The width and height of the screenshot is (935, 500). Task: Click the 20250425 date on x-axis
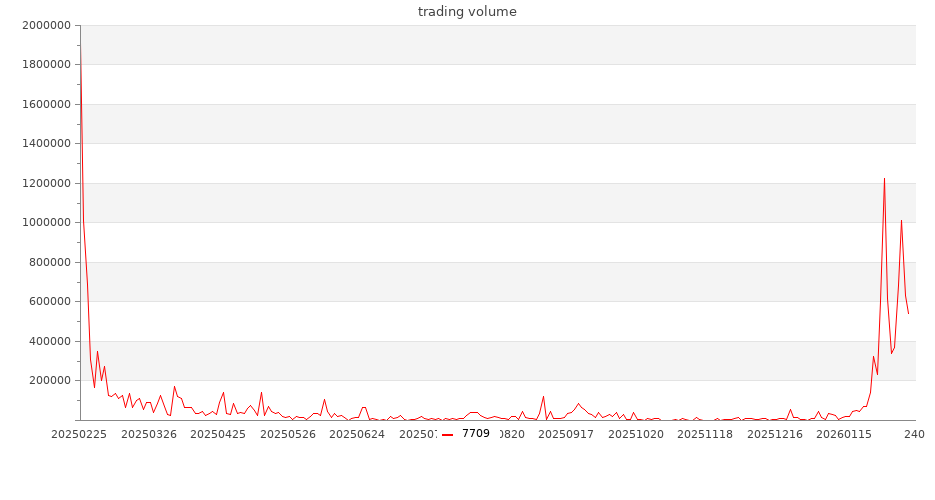(x=218, y=435)
